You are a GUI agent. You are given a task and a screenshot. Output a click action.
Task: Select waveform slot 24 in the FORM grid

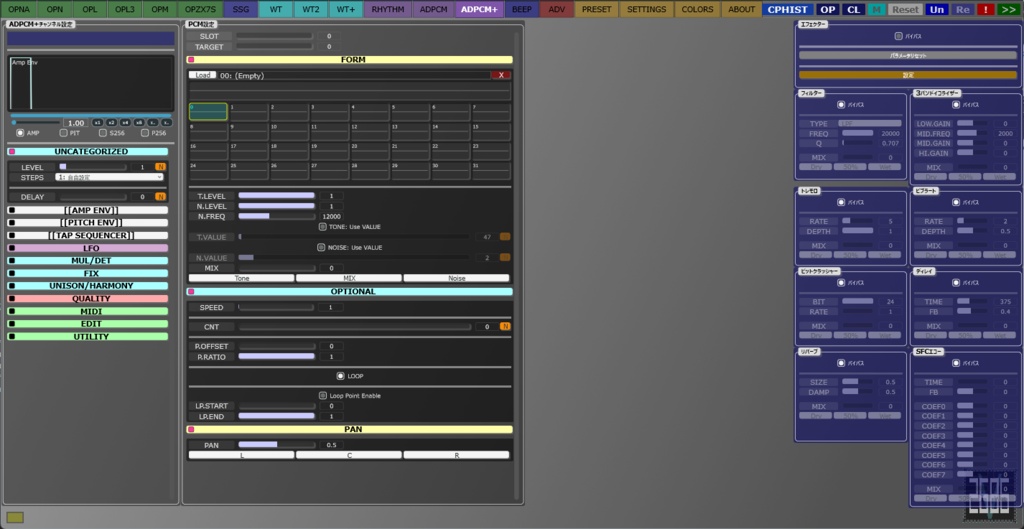point(208,171)
